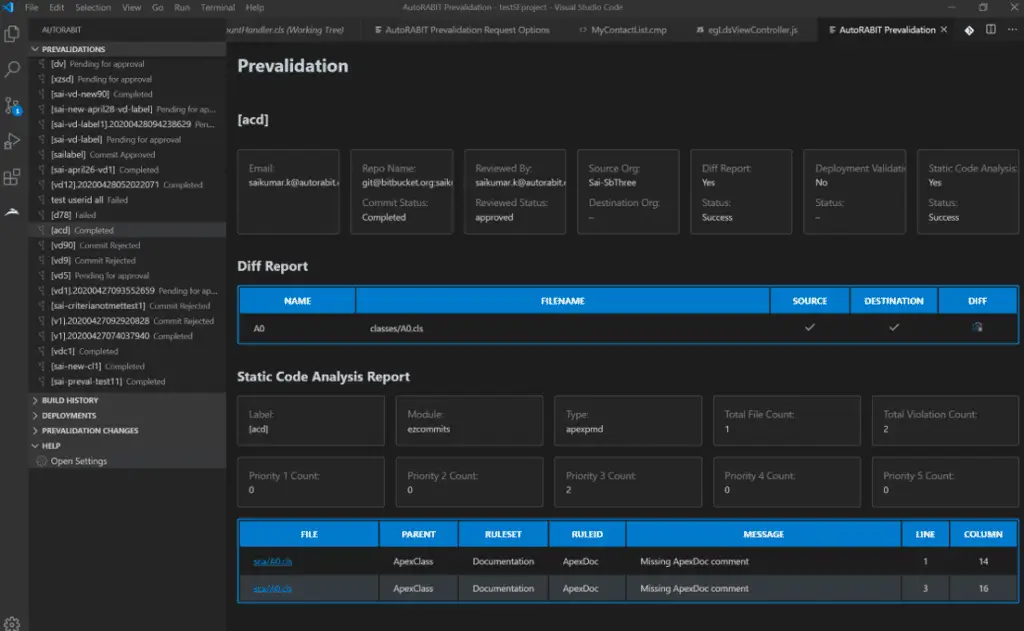Click the Destination checkmark for A0 row

click(x=894, y=327)
